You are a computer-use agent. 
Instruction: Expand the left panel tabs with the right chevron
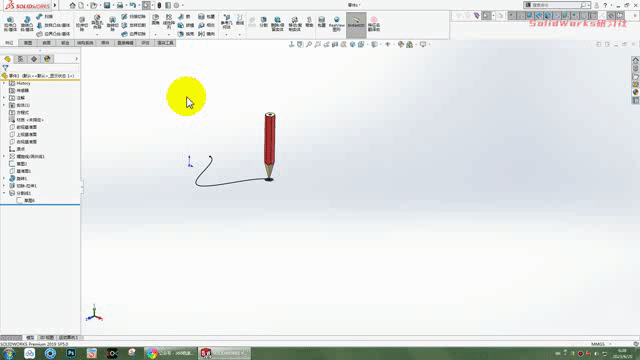pyautogui.click(x=76, y=59)
